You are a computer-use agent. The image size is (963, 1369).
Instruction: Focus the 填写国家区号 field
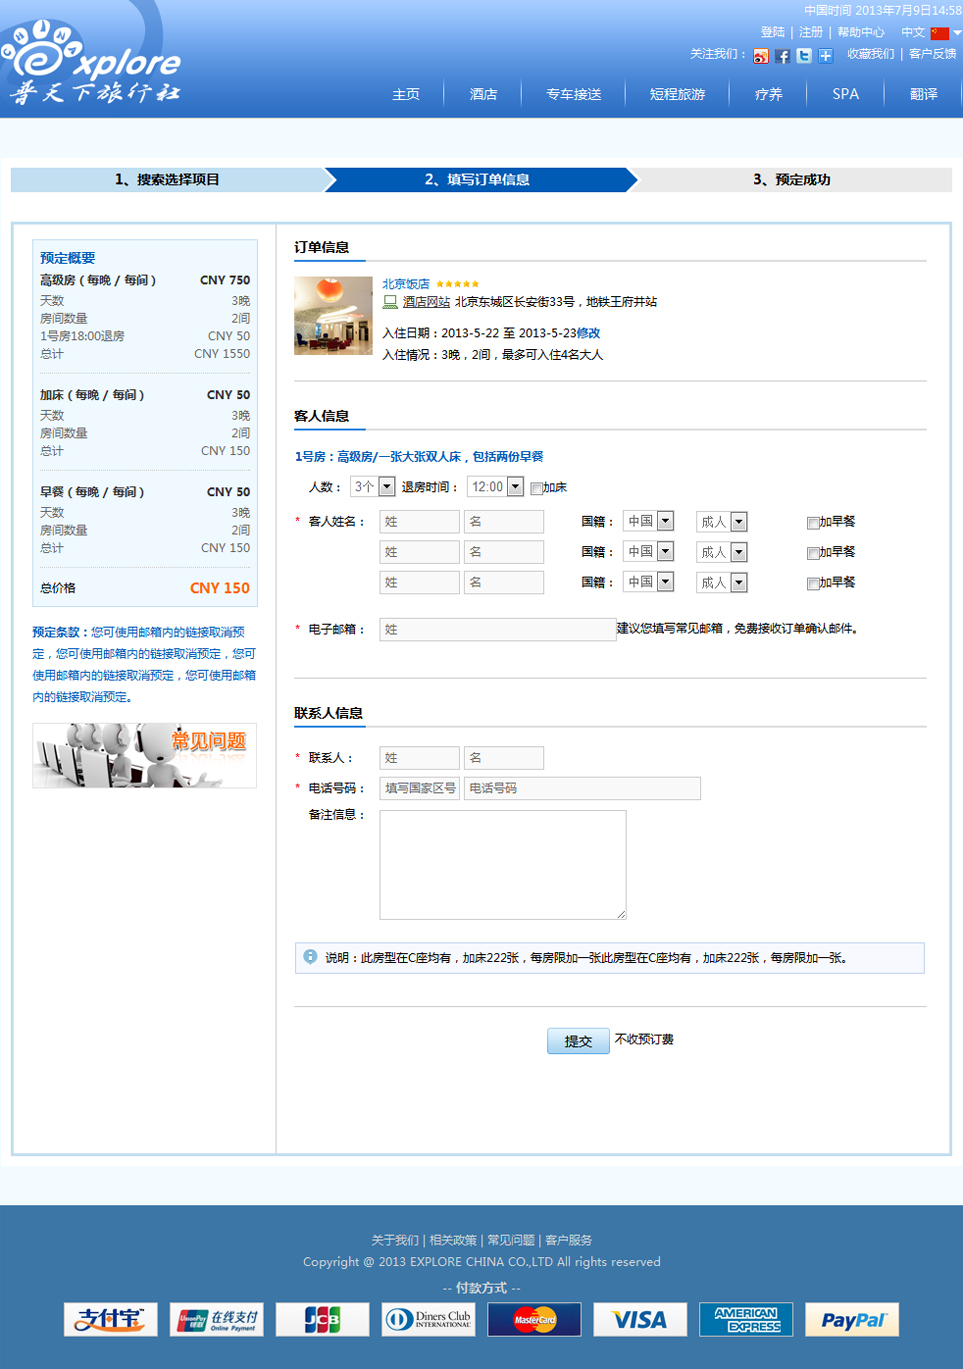[x=420, y=788]
